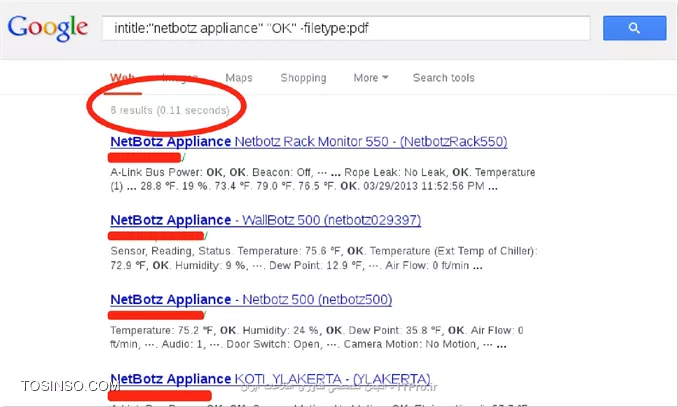The height and width of the screenshot is (407, 678).
Task: Click the snippet 'Temperature: 75.2 °F, OK. Humidity'
Action: pos(317,330)
